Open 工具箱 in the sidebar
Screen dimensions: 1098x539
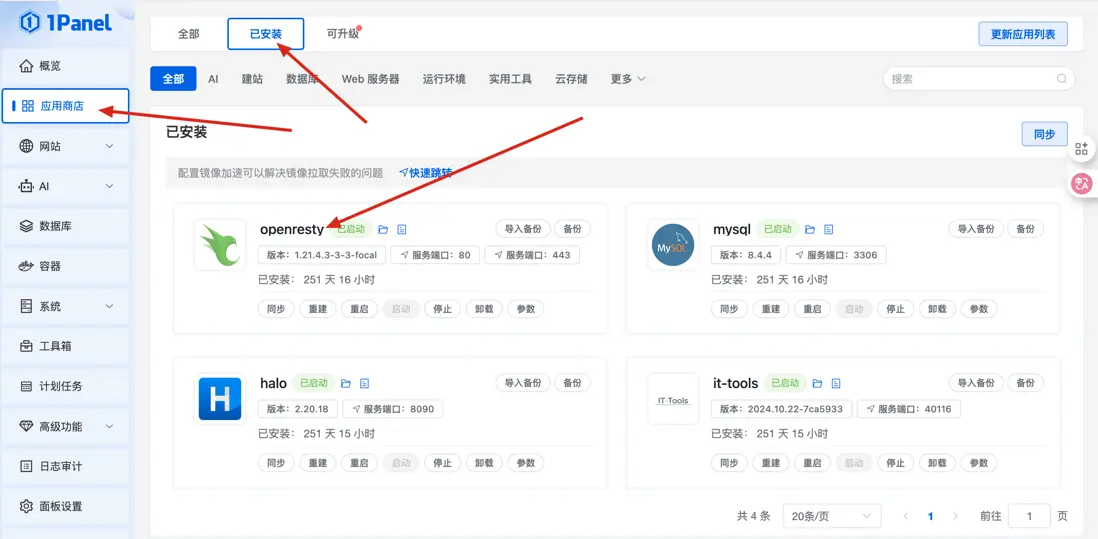point(65,346)
